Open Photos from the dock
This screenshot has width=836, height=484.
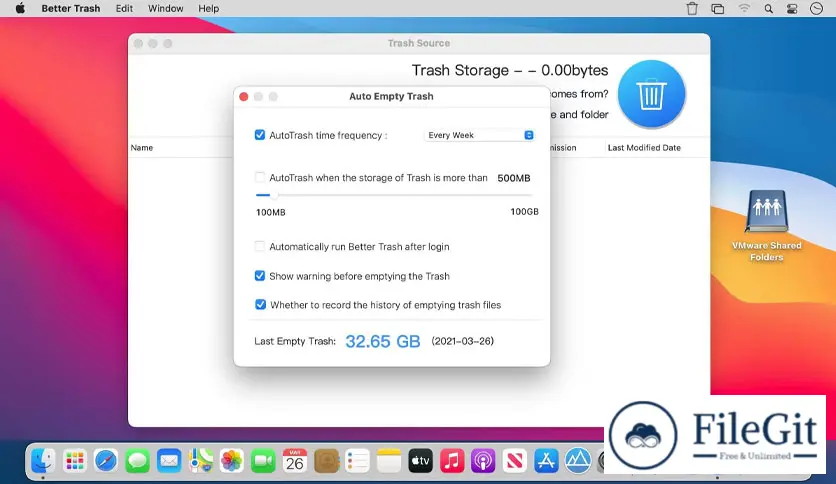pos(232,461)
